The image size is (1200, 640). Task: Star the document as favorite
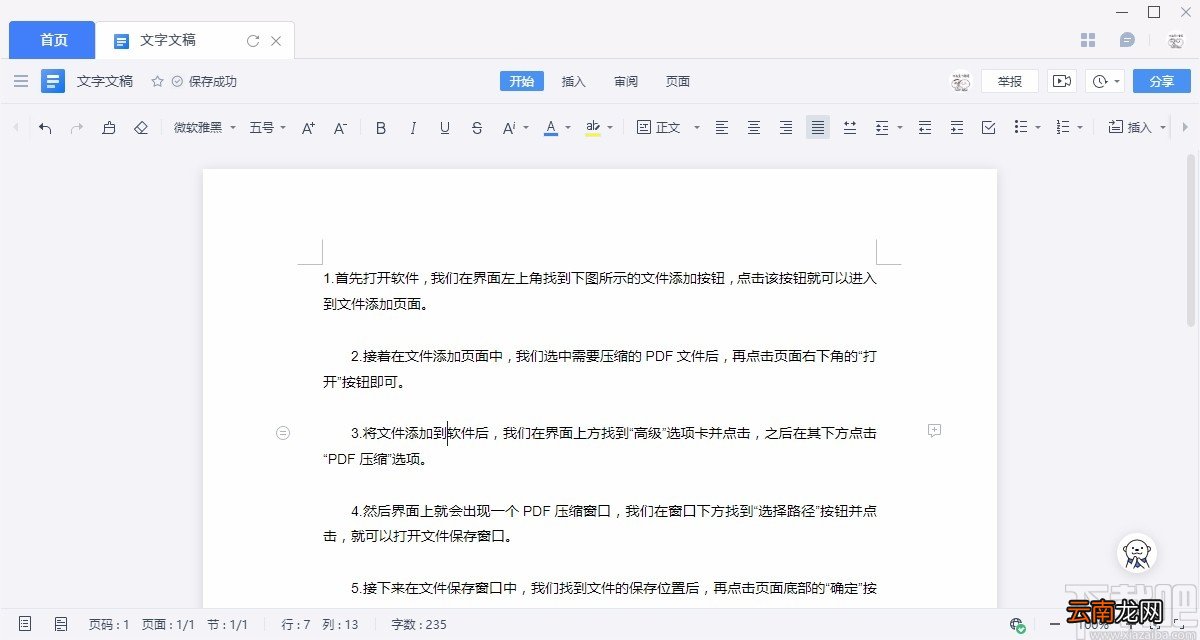[x=157, y=81]
